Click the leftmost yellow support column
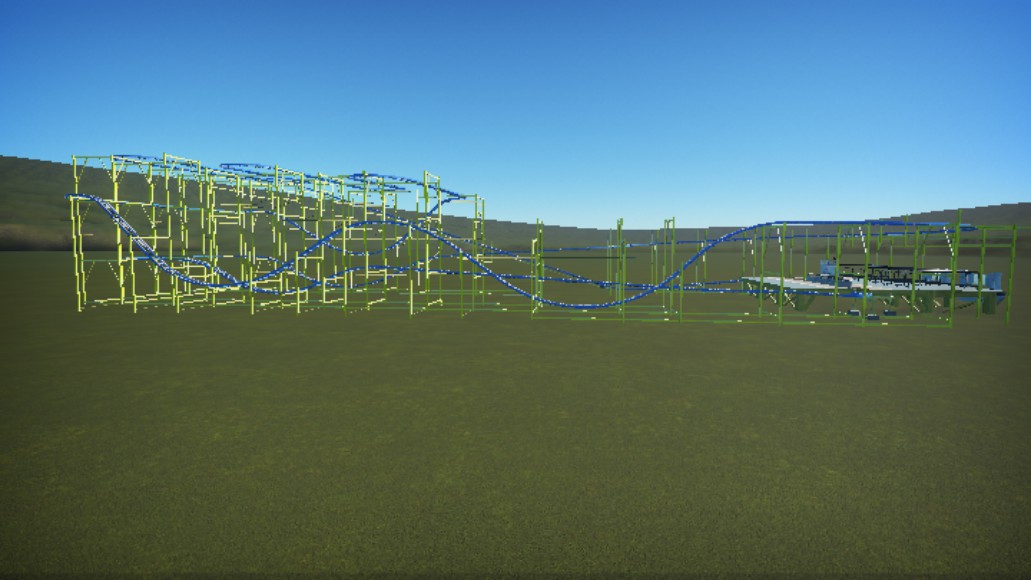Screen dimensions: 1031x580 point(78,233)
